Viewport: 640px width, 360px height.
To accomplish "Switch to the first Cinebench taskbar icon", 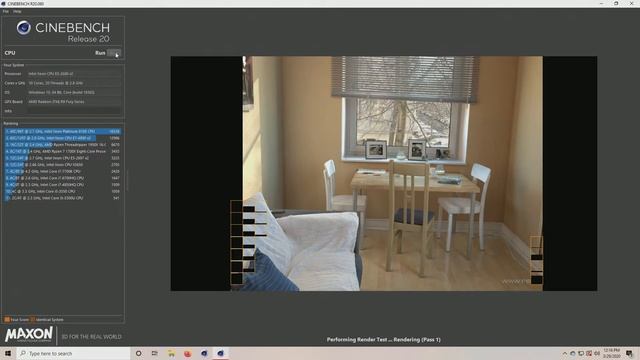I will pyautogui.click(x=204, y=353).
